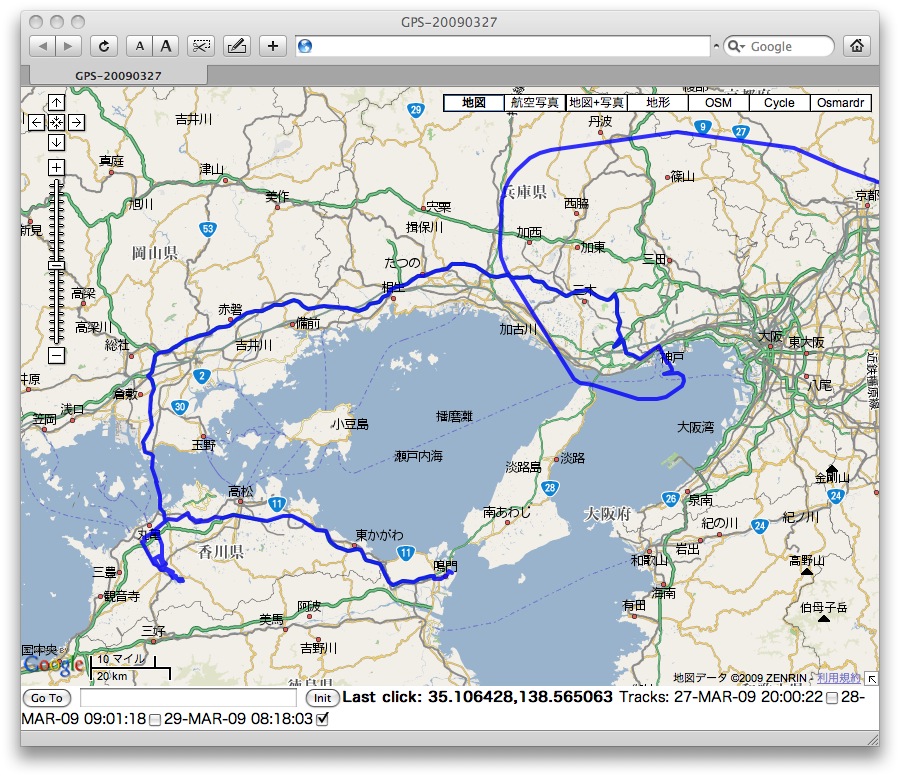The width and height of the screenshot is (900, 777).
Task: Pan the map right with right arrow
Action: coord(76,122)
